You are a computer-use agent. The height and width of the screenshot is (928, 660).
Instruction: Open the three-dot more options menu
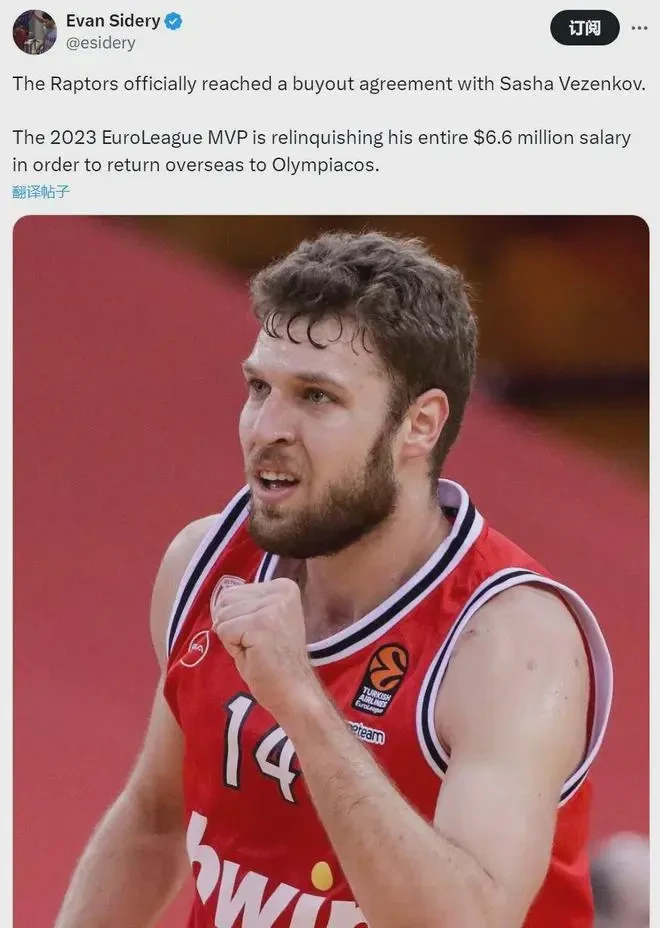pyautogui.click(x=639, y=28)
